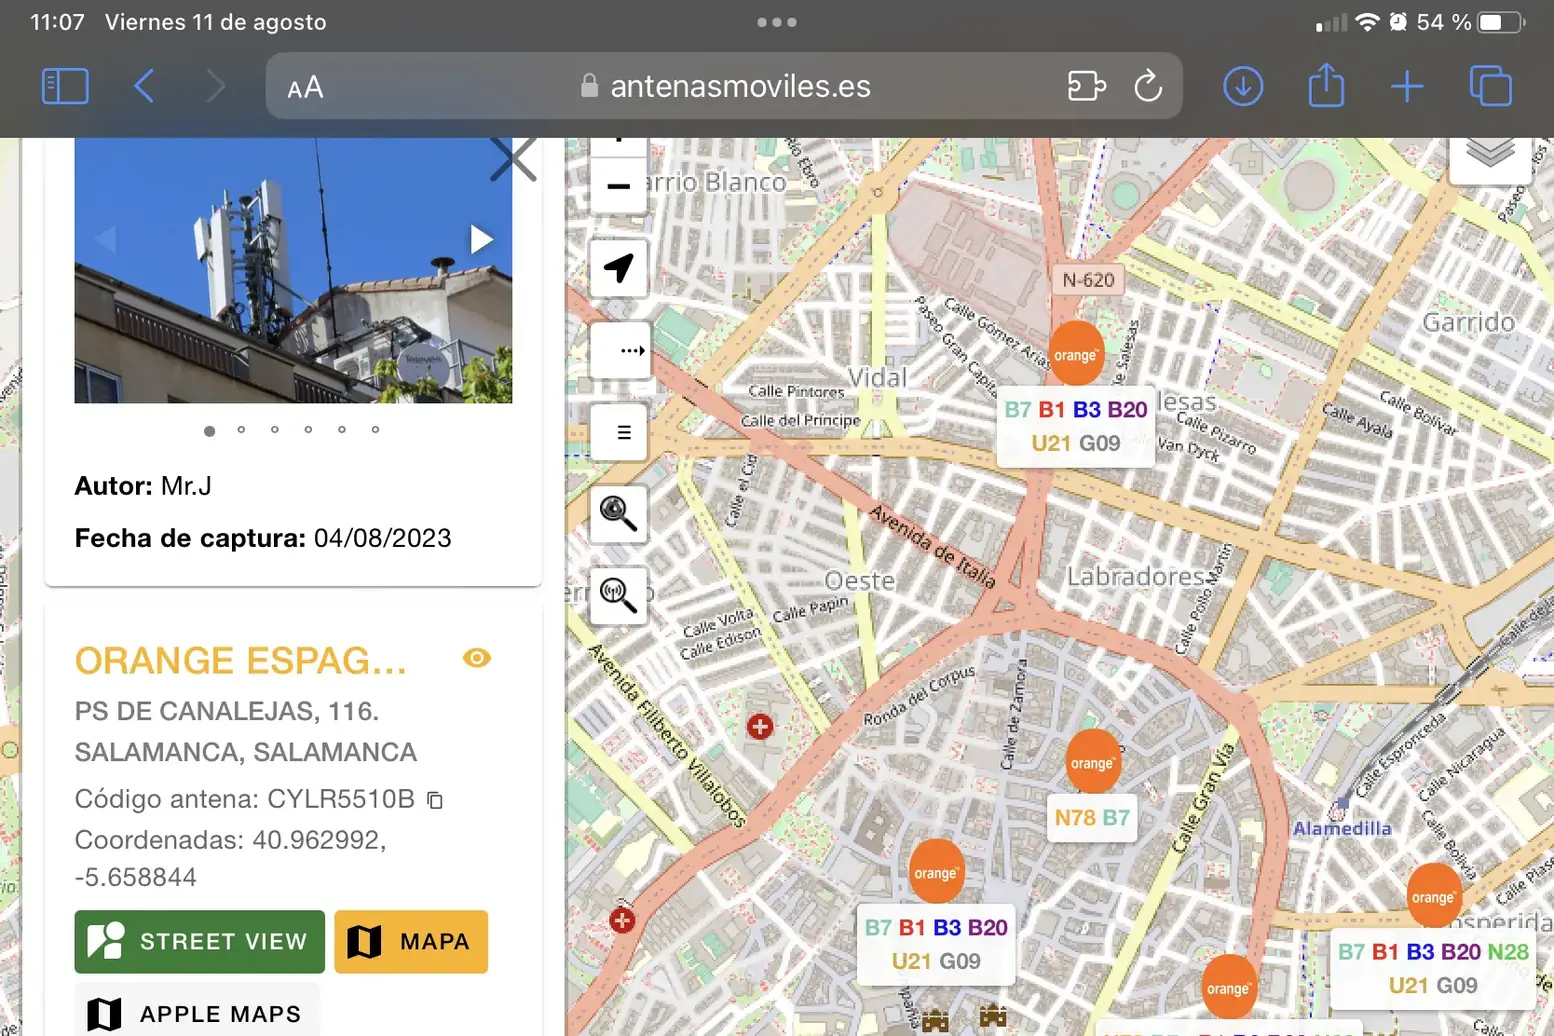Zoom out the map

click(618, 186)
